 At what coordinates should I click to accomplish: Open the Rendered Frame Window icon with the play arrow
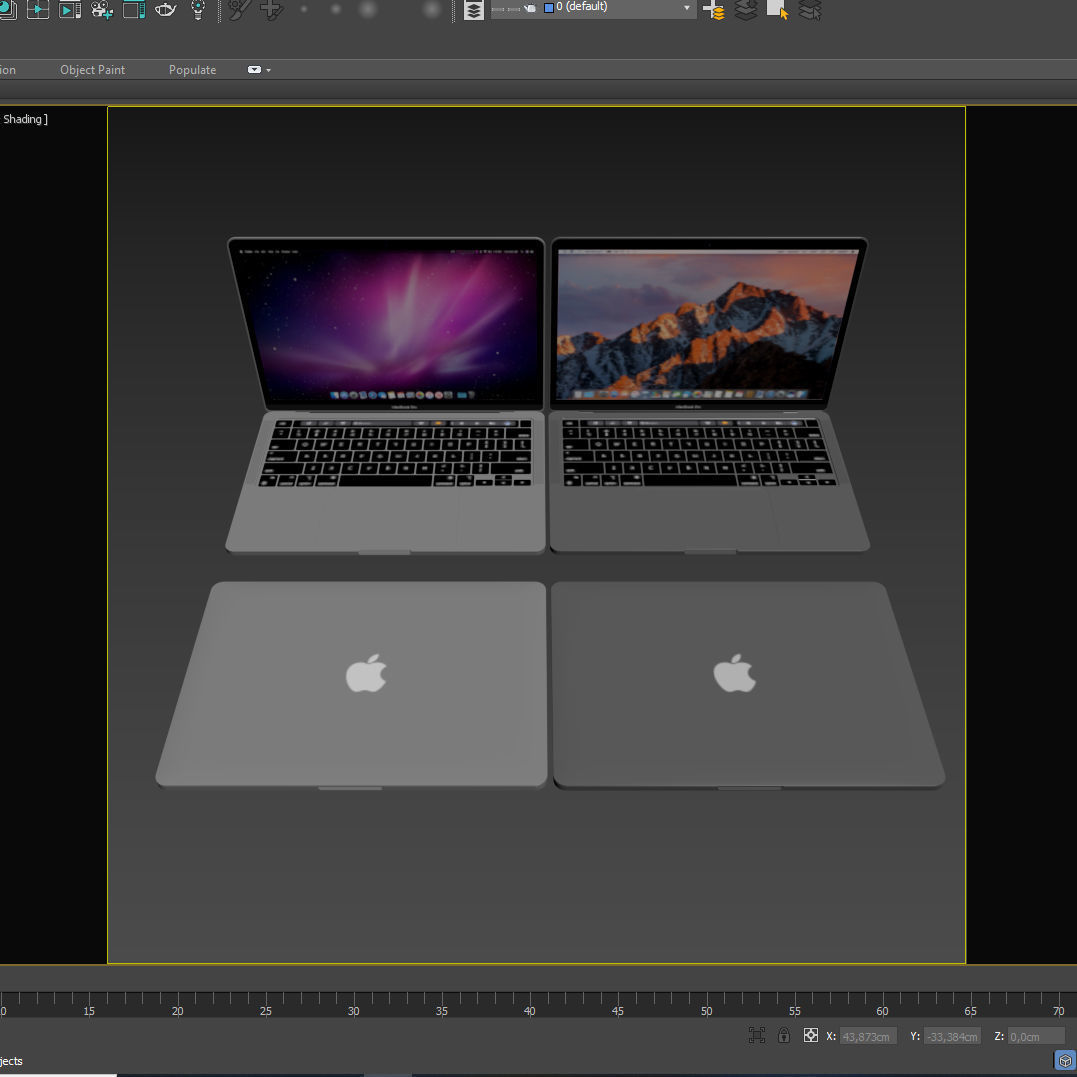click(x=69, y=10)
